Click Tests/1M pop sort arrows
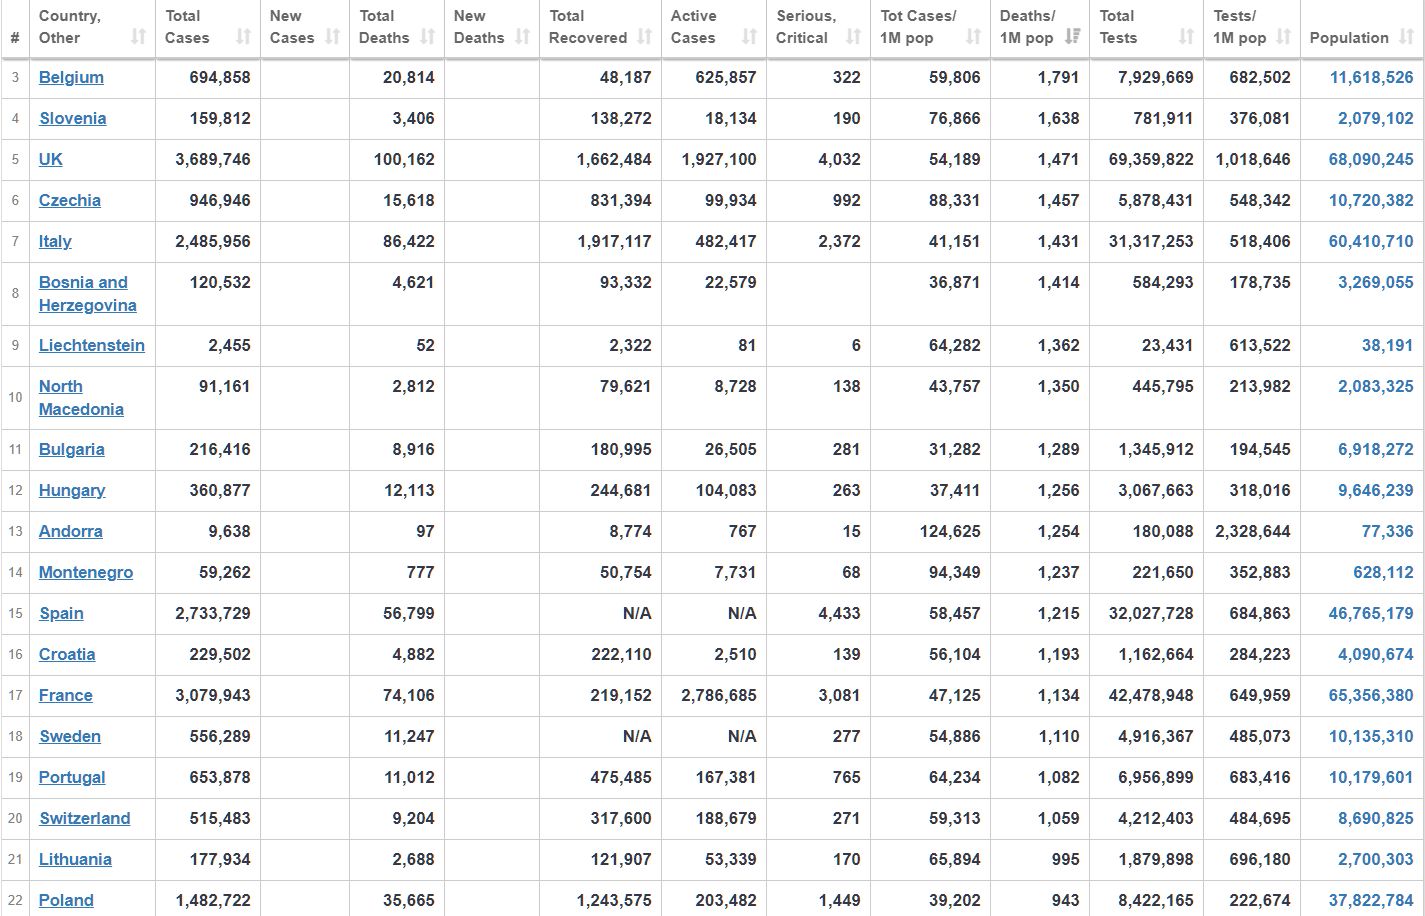Image resolution: width=1425 pixels, height=916 pixels. pos(1285,37)
